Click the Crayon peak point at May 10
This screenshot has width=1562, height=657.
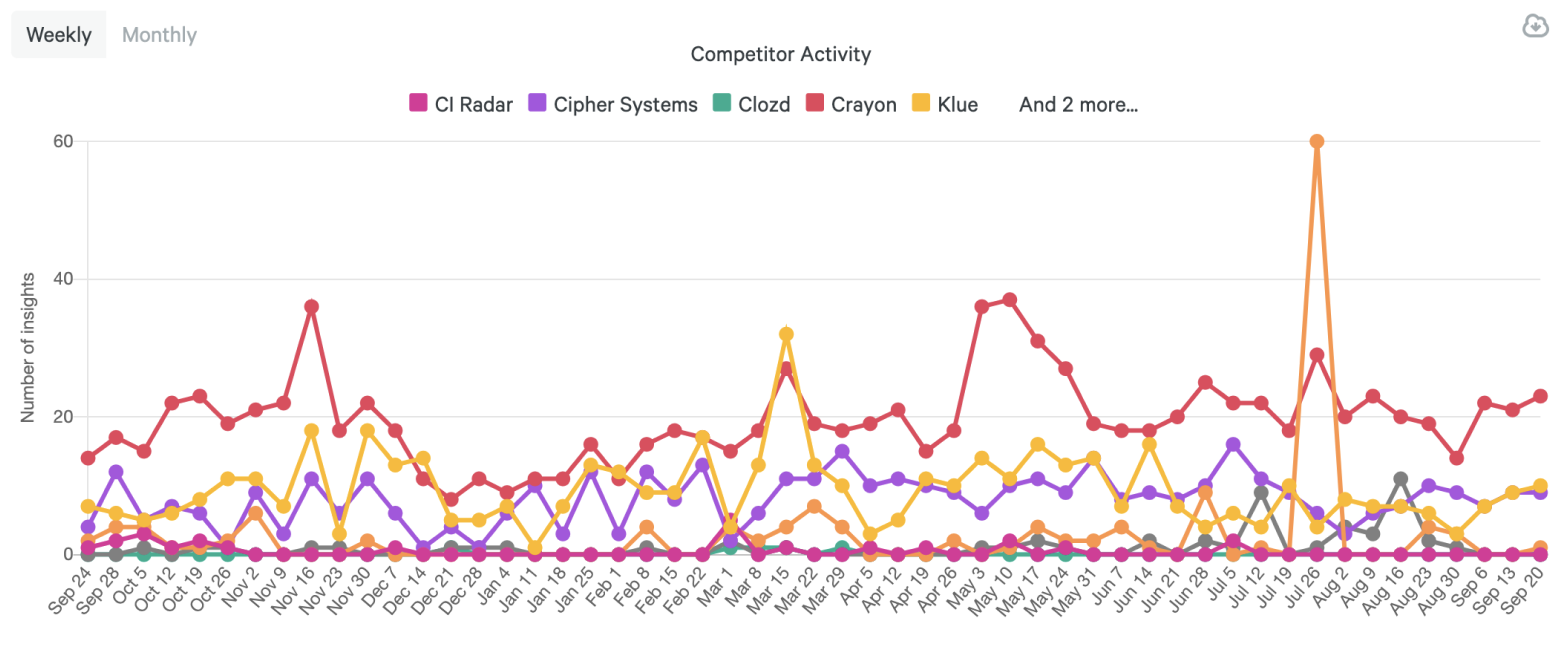pos(1010,300)
